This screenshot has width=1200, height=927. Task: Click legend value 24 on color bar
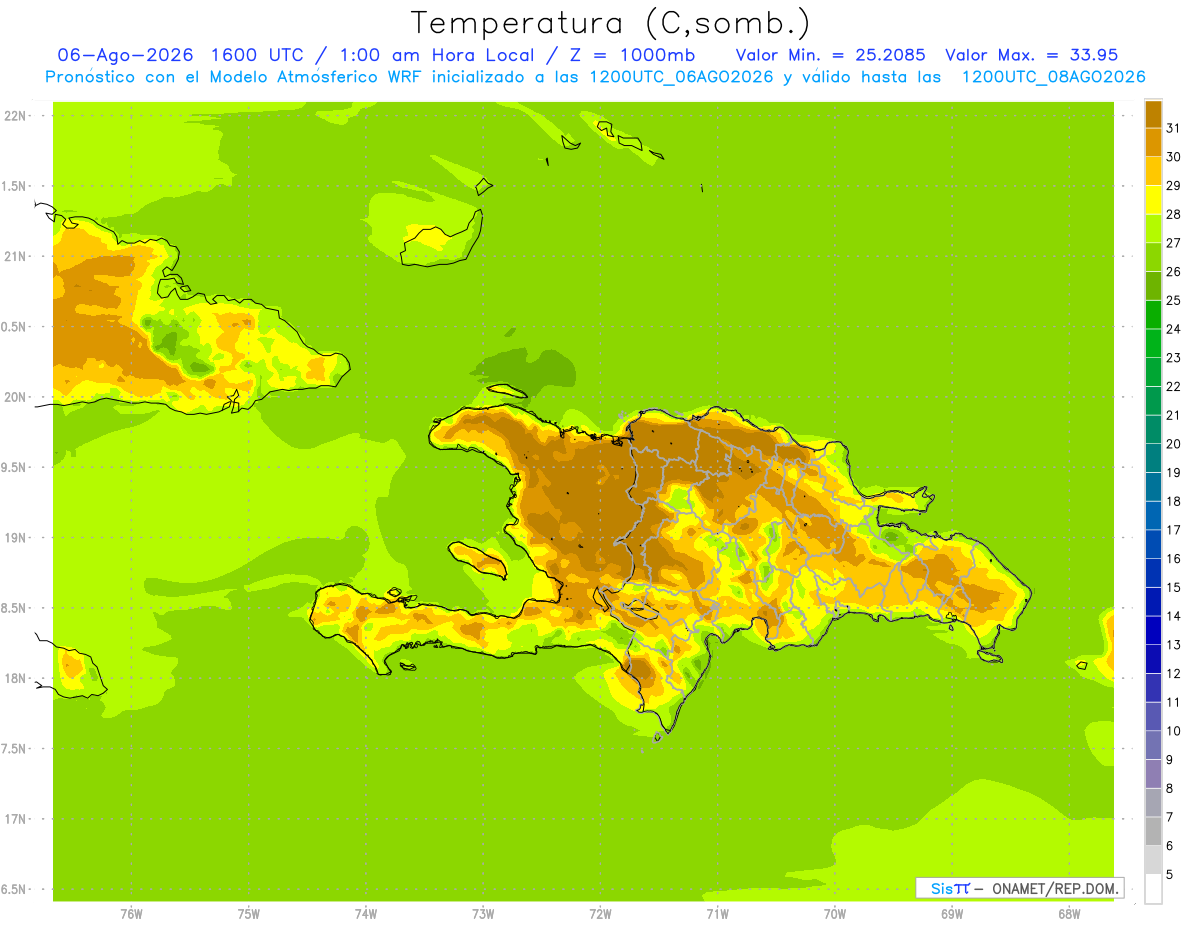coord(1174,329)
